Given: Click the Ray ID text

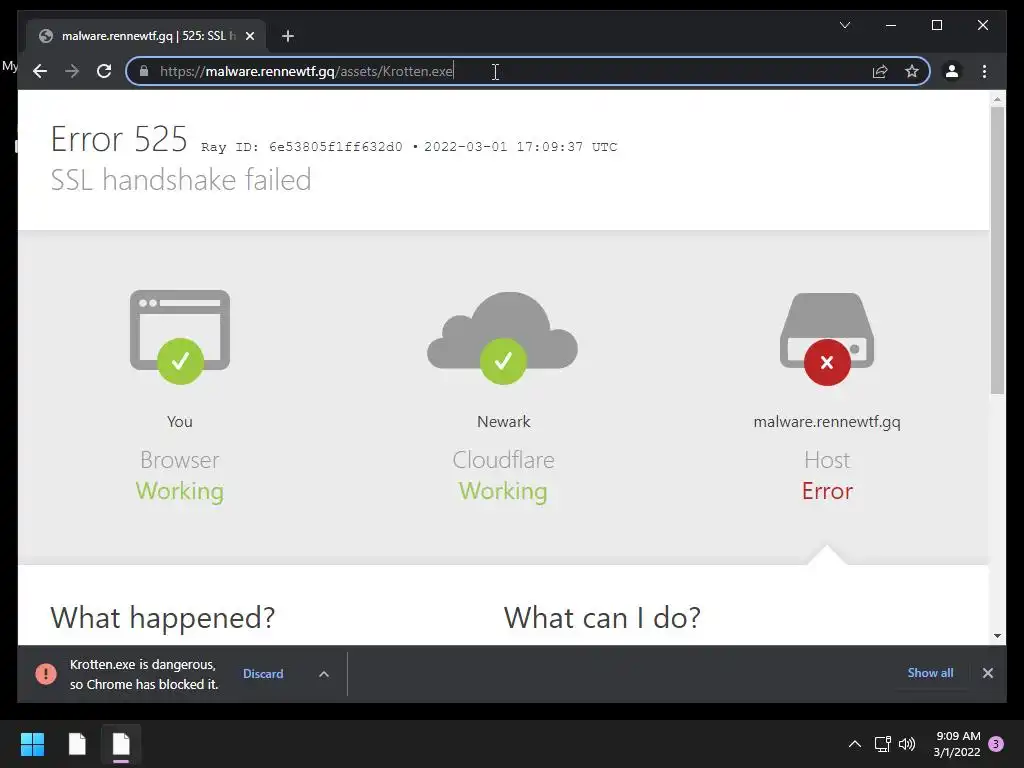Looking at the screenshot, I should coord(301,147).
